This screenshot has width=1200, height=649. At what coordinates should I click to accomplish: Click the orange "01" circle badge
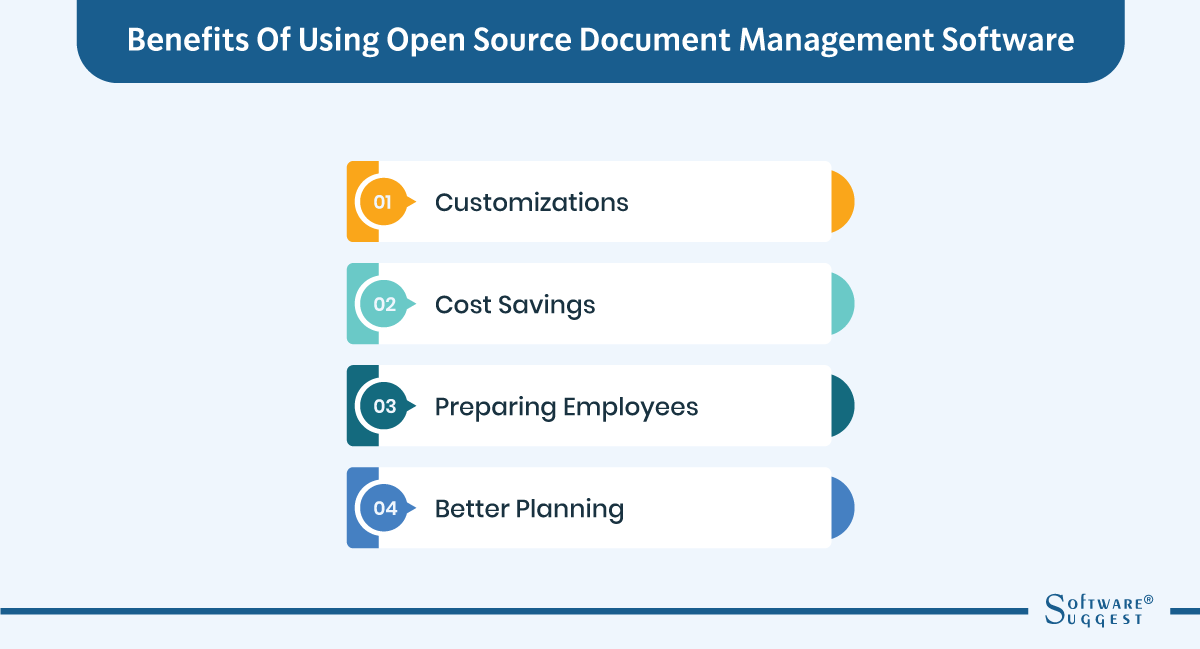[383, 201]
